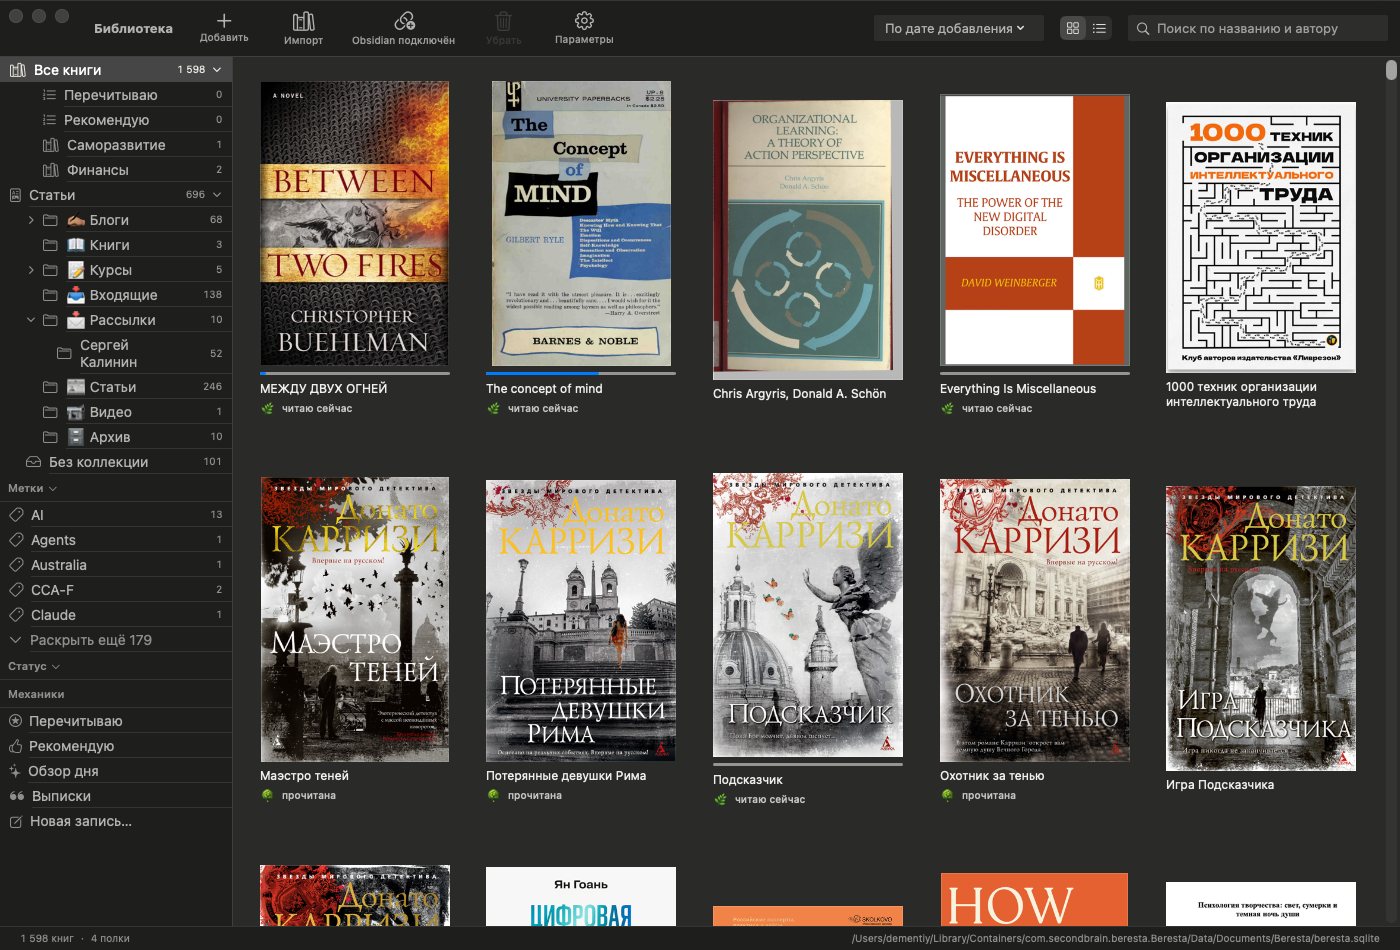The height and width of the screenshot is (950, 1400).
Task: Open Параметры via the gear icon
Action: tap(584, 21)
